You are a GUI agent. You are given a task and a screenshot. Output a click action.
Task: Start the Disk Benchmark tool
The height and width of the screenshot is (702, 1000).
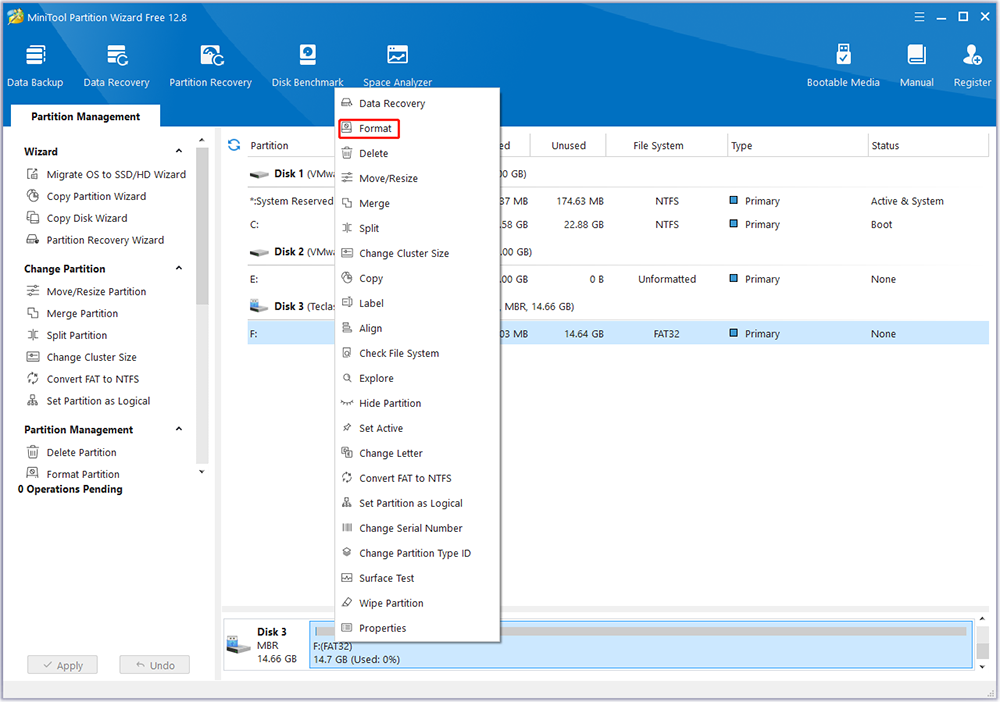pyautogui.click(x=307, y=65)
